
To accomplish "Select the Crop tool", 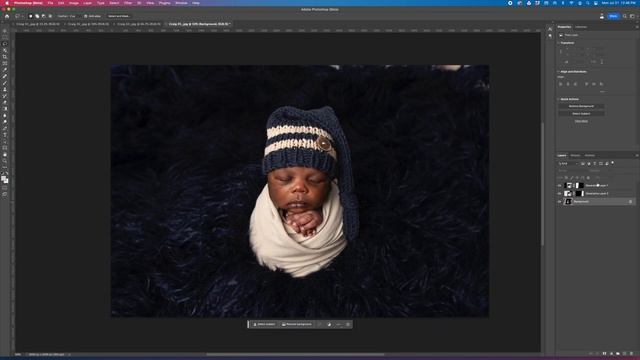I will (x=5, y=57).
